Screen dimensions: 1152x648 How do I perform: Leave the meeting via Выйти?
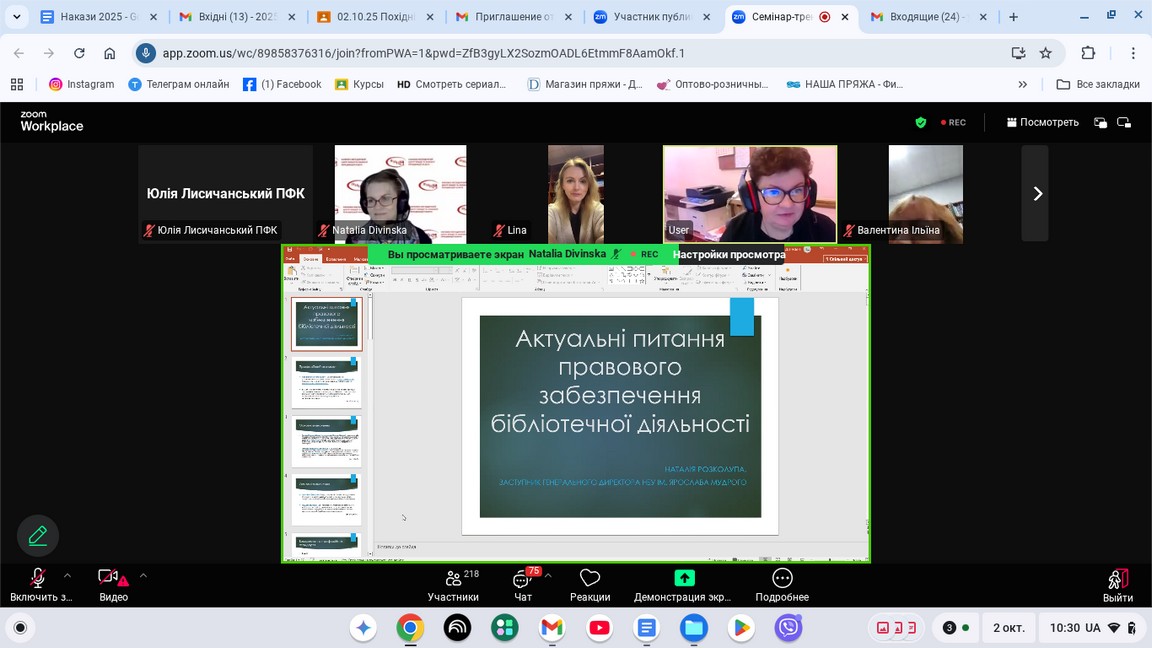pyautogui.click(x=1117, y=585)
